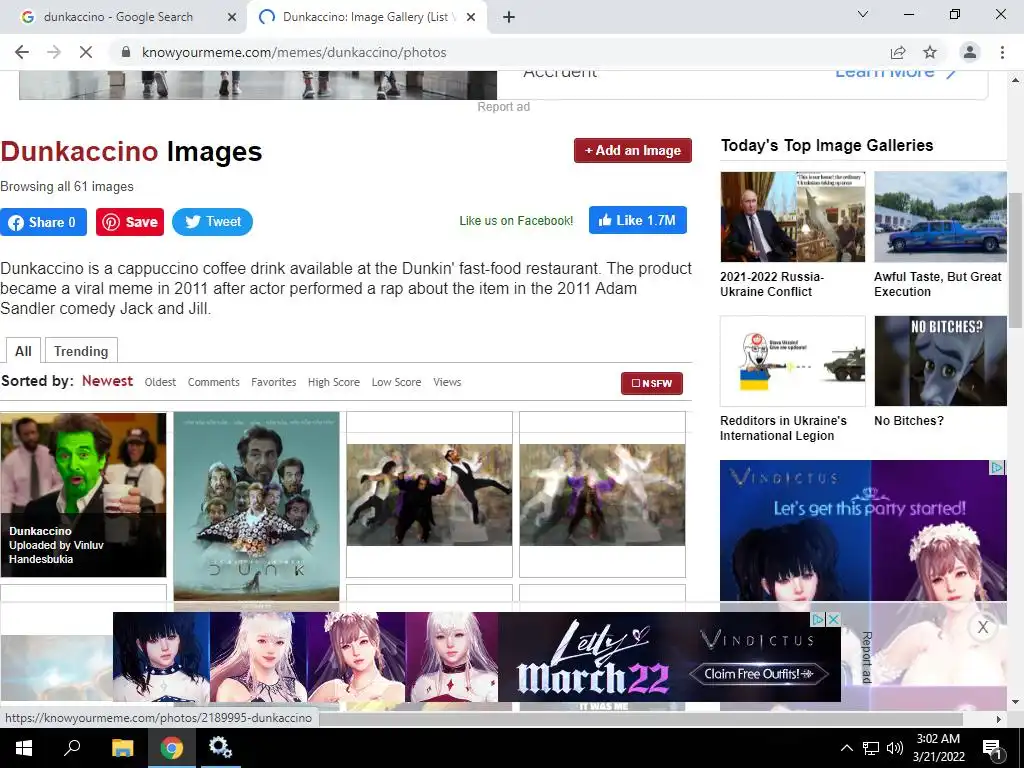The height and width of the screenshot is (768, 1024).
Task: Open volume control tray icon
Action: click(x=895, y=748)
